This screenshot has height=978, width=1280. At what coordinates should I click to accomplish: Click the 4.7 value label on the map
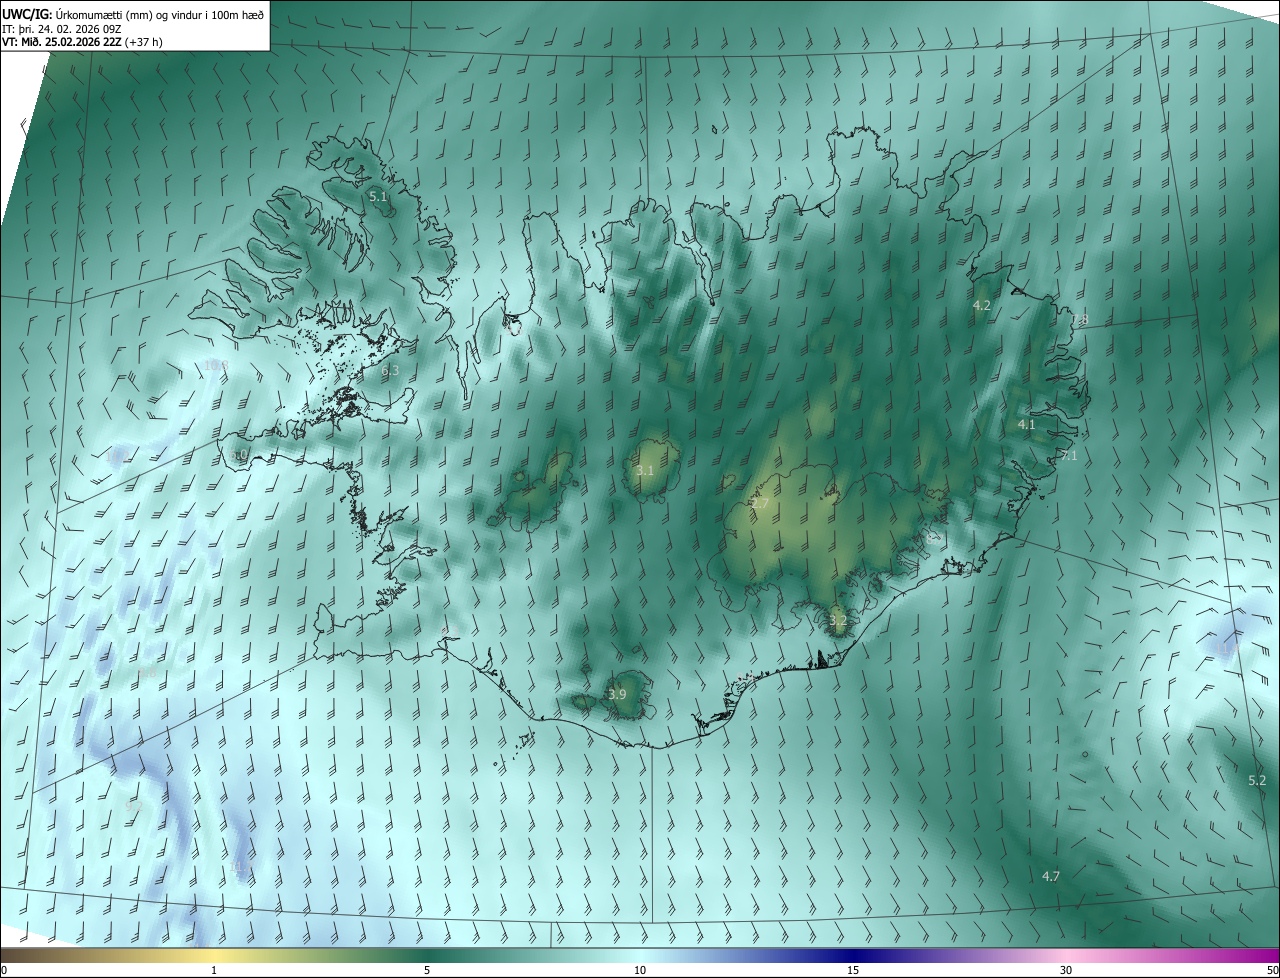[1050, 876]
